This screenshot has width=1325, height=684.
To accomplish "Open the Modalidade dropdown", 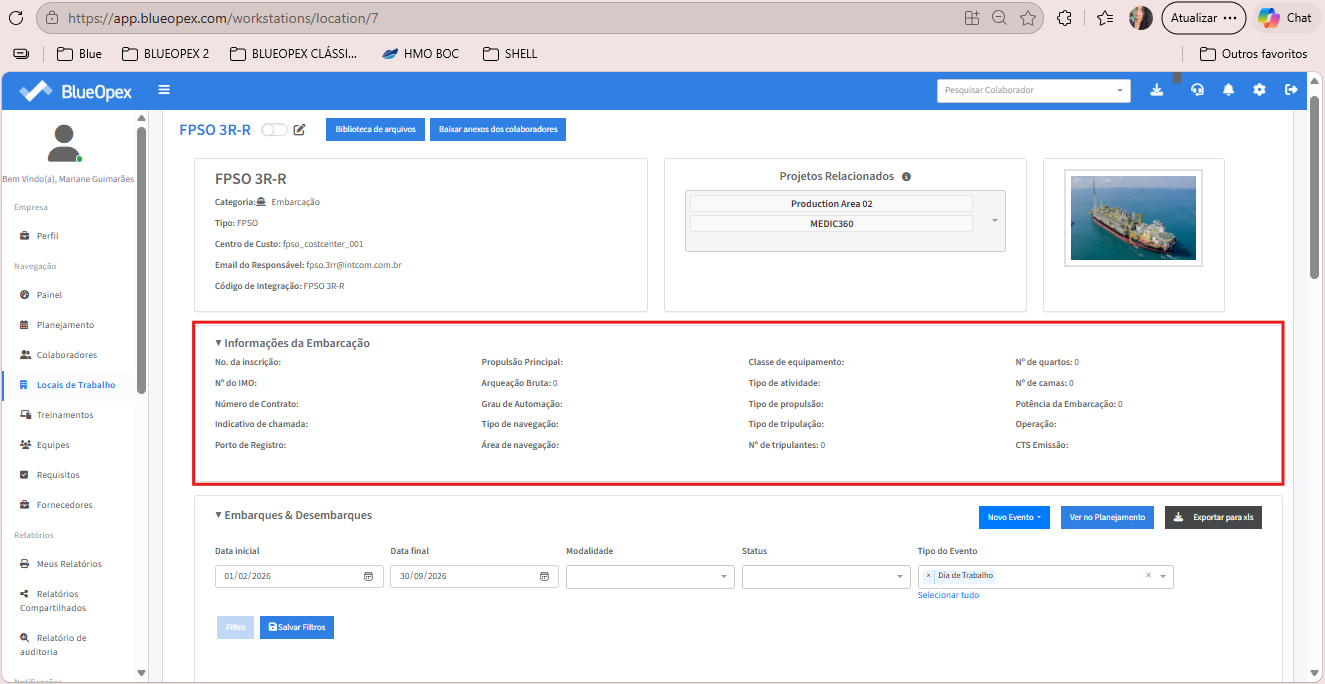I will coord(650,577).
